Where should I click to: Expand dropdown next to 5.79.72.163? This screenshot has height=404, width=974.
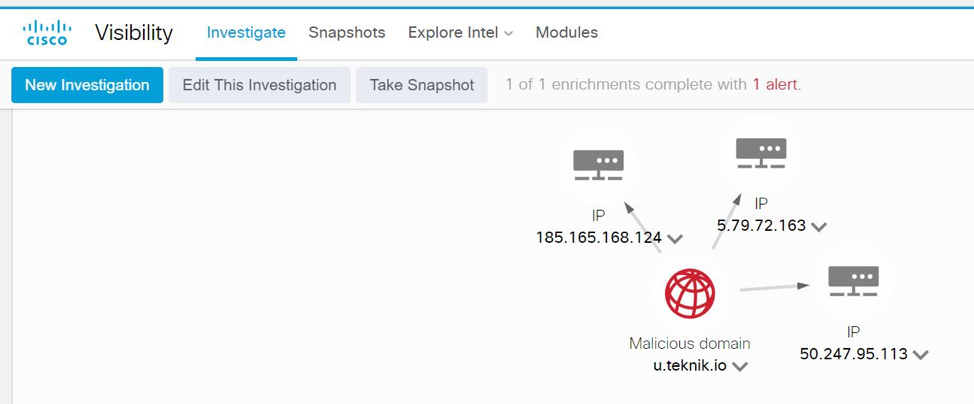pos(819,227)
